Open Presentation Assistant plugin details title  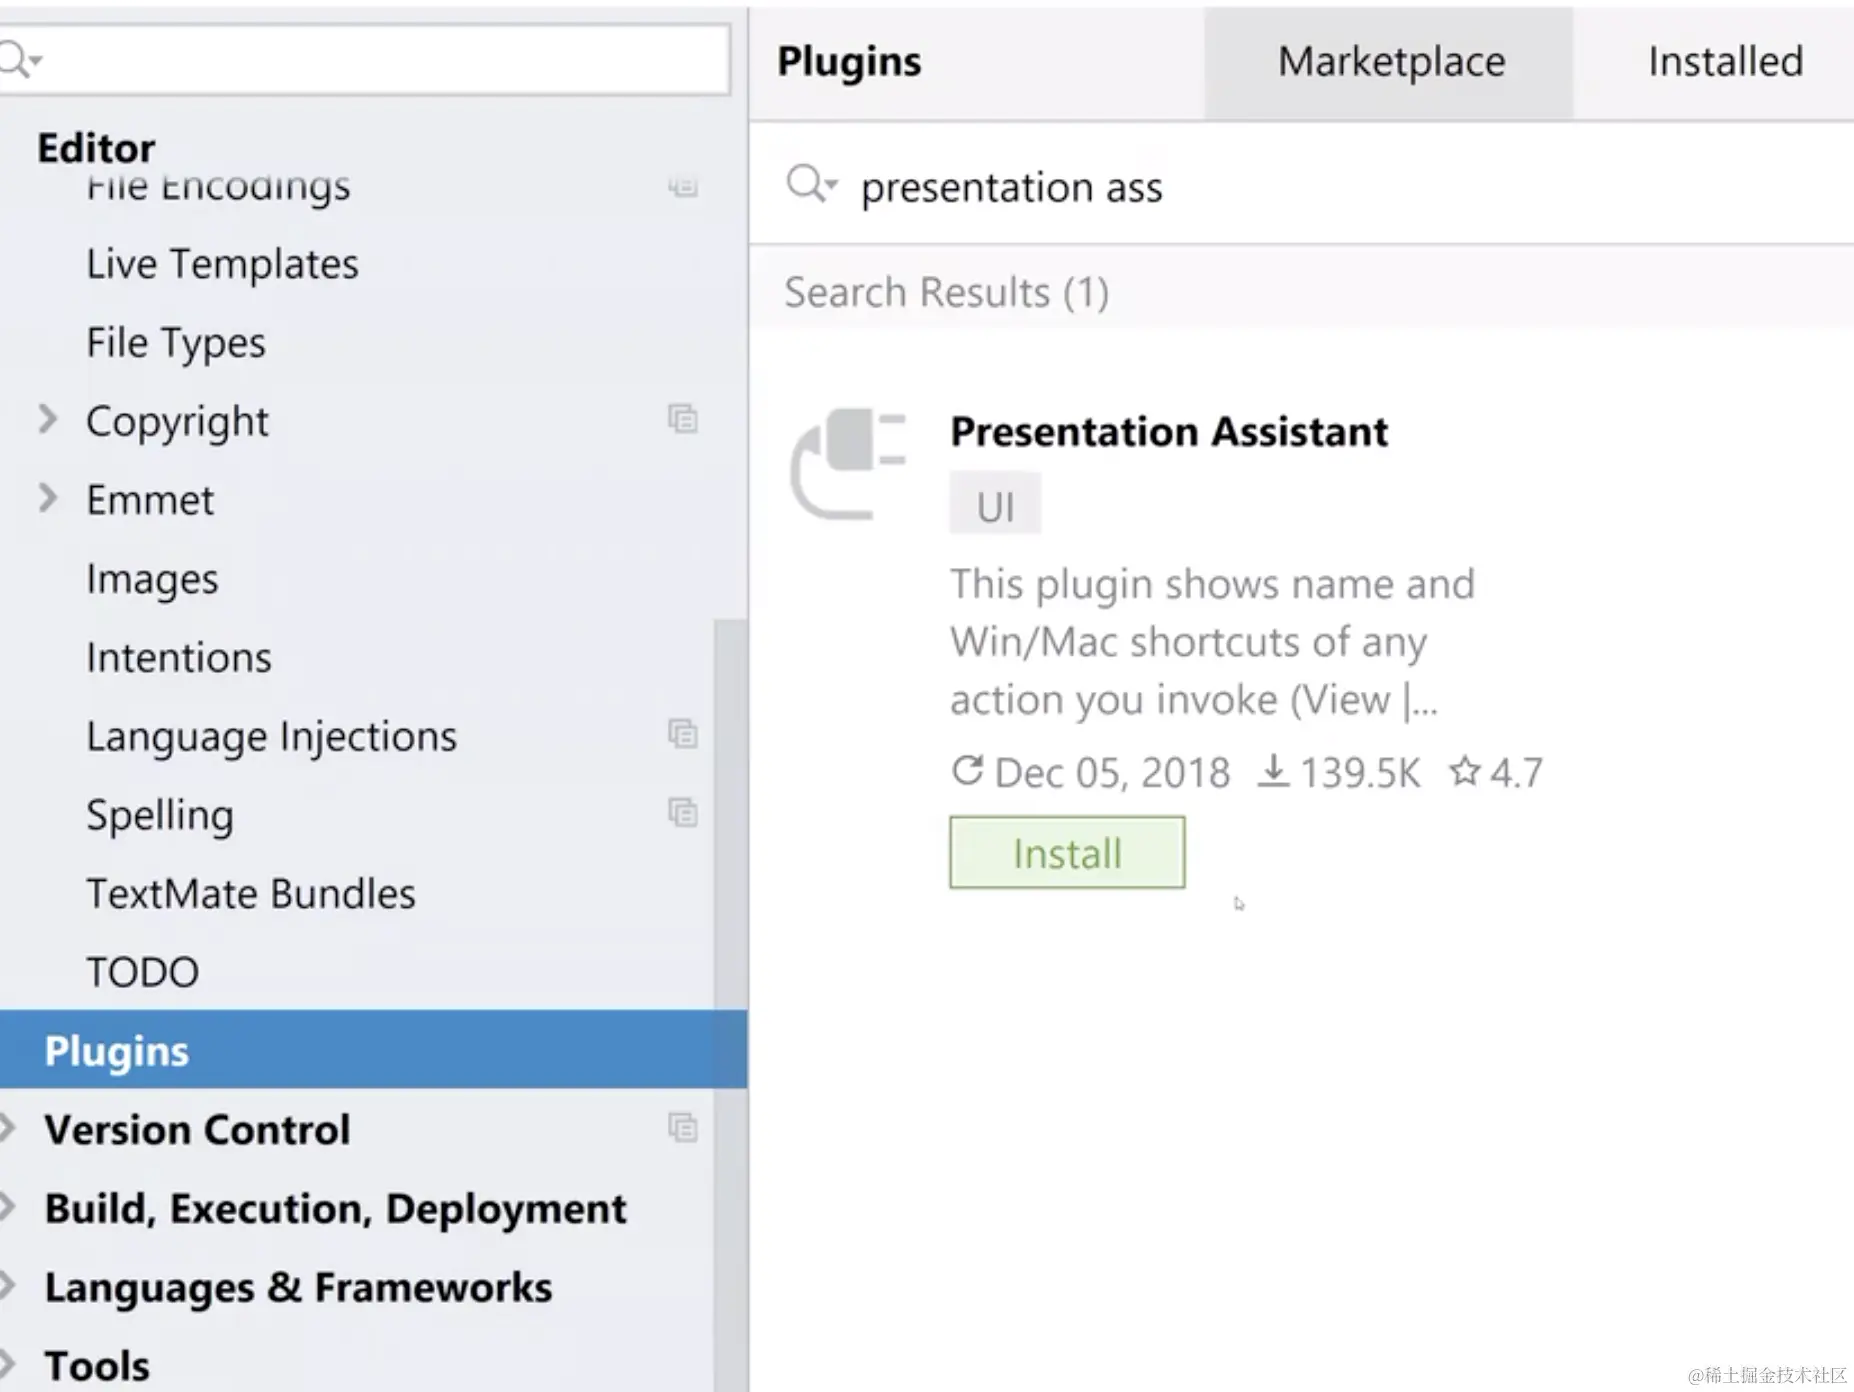1168,432
